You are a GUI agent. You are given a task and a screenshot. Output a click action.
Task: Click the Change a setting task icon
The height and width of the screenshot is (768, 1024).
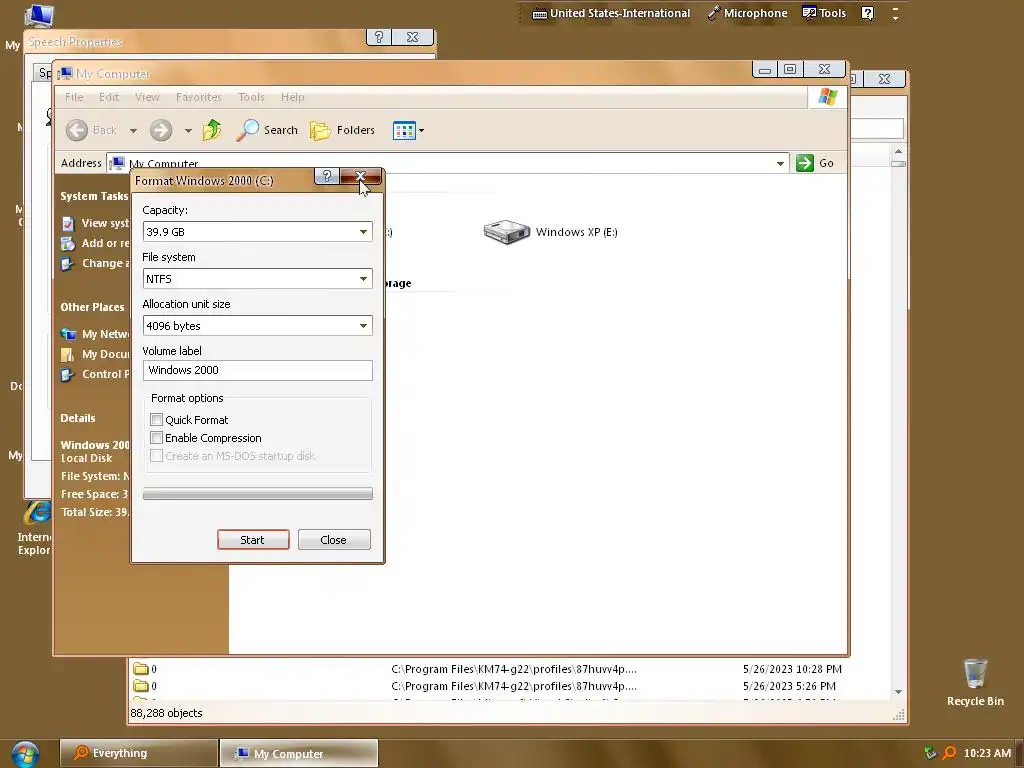pos(68,264)
